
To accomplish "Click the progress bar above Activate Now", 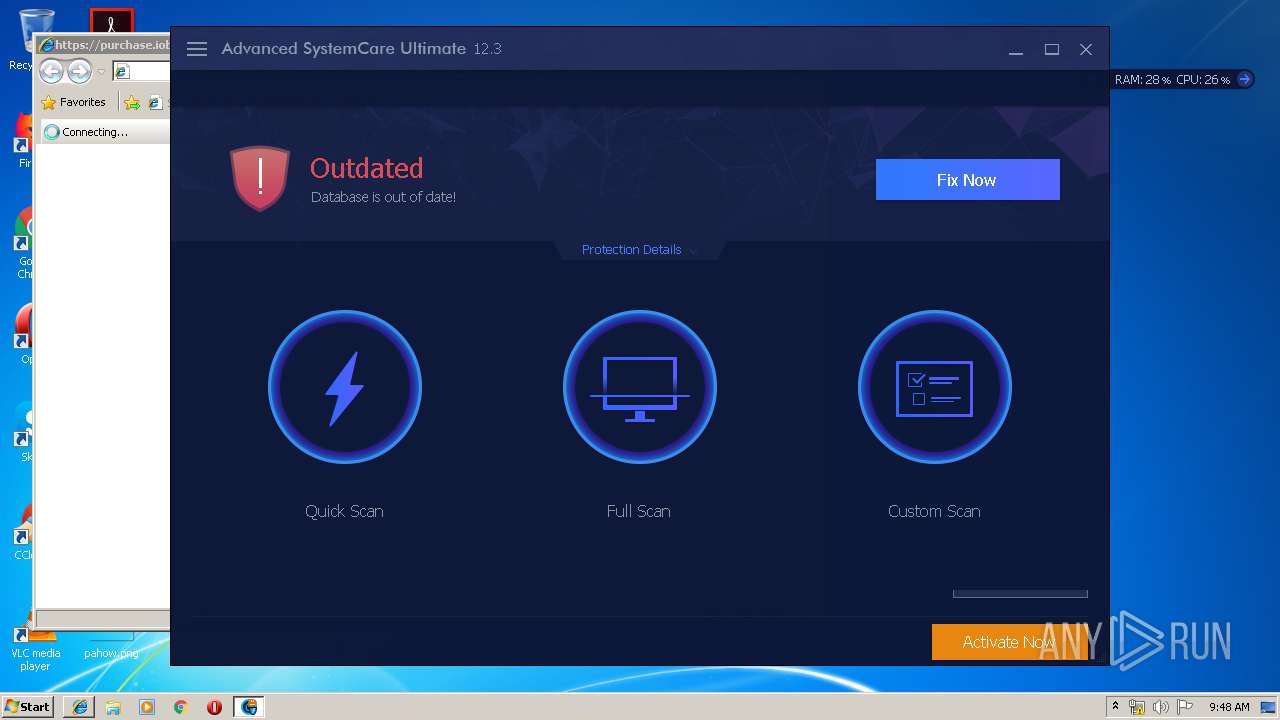I will (1020, 594).
